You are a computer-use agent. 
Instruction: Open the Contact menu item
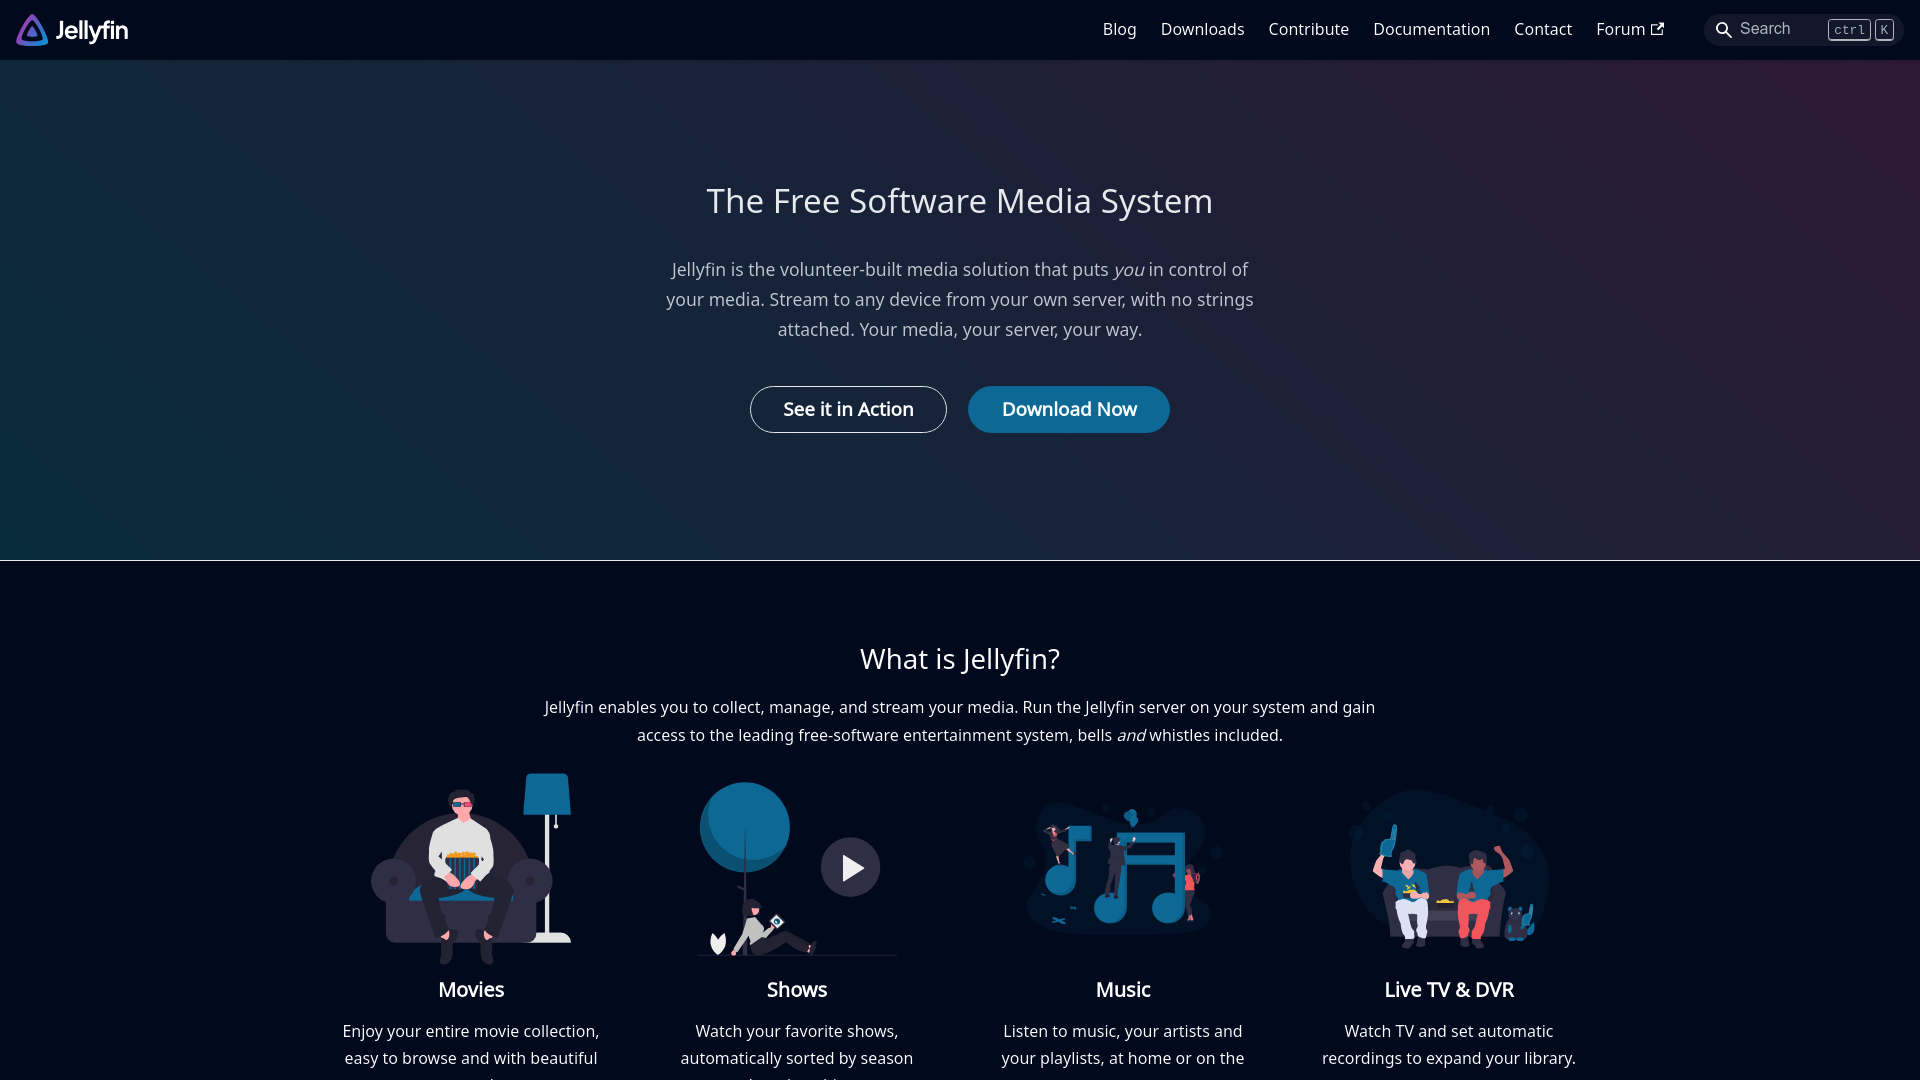(1543, 29)
